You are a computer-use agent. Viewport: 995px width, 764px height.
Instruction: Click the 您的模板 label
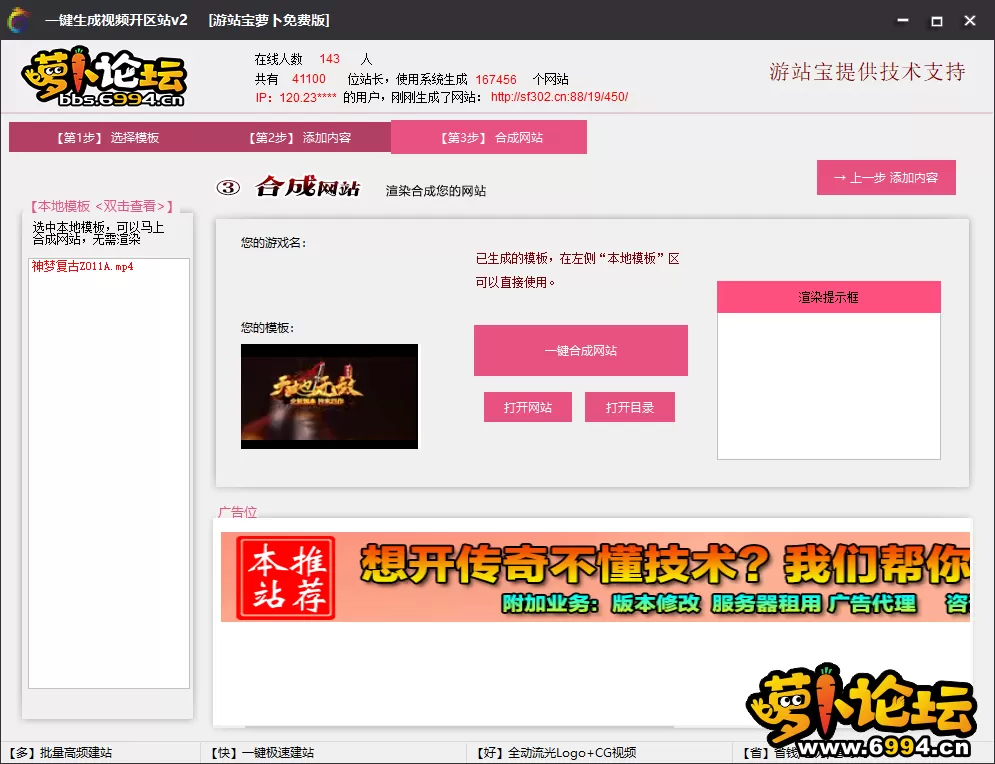267,328
